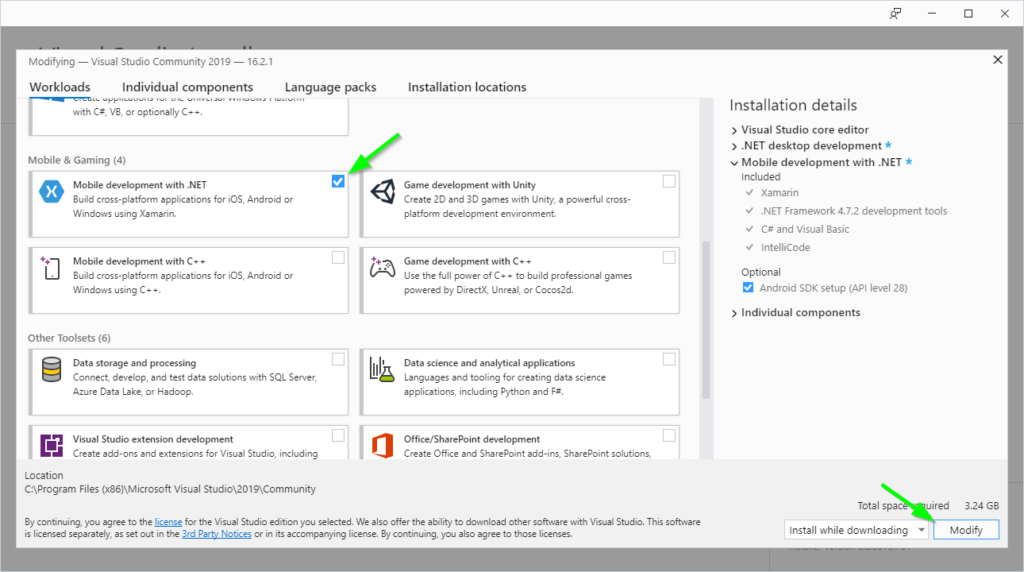Check Office/SharePoint development workload
The height and width of the screenshot is (572, 1024).
tap(669, 436)
